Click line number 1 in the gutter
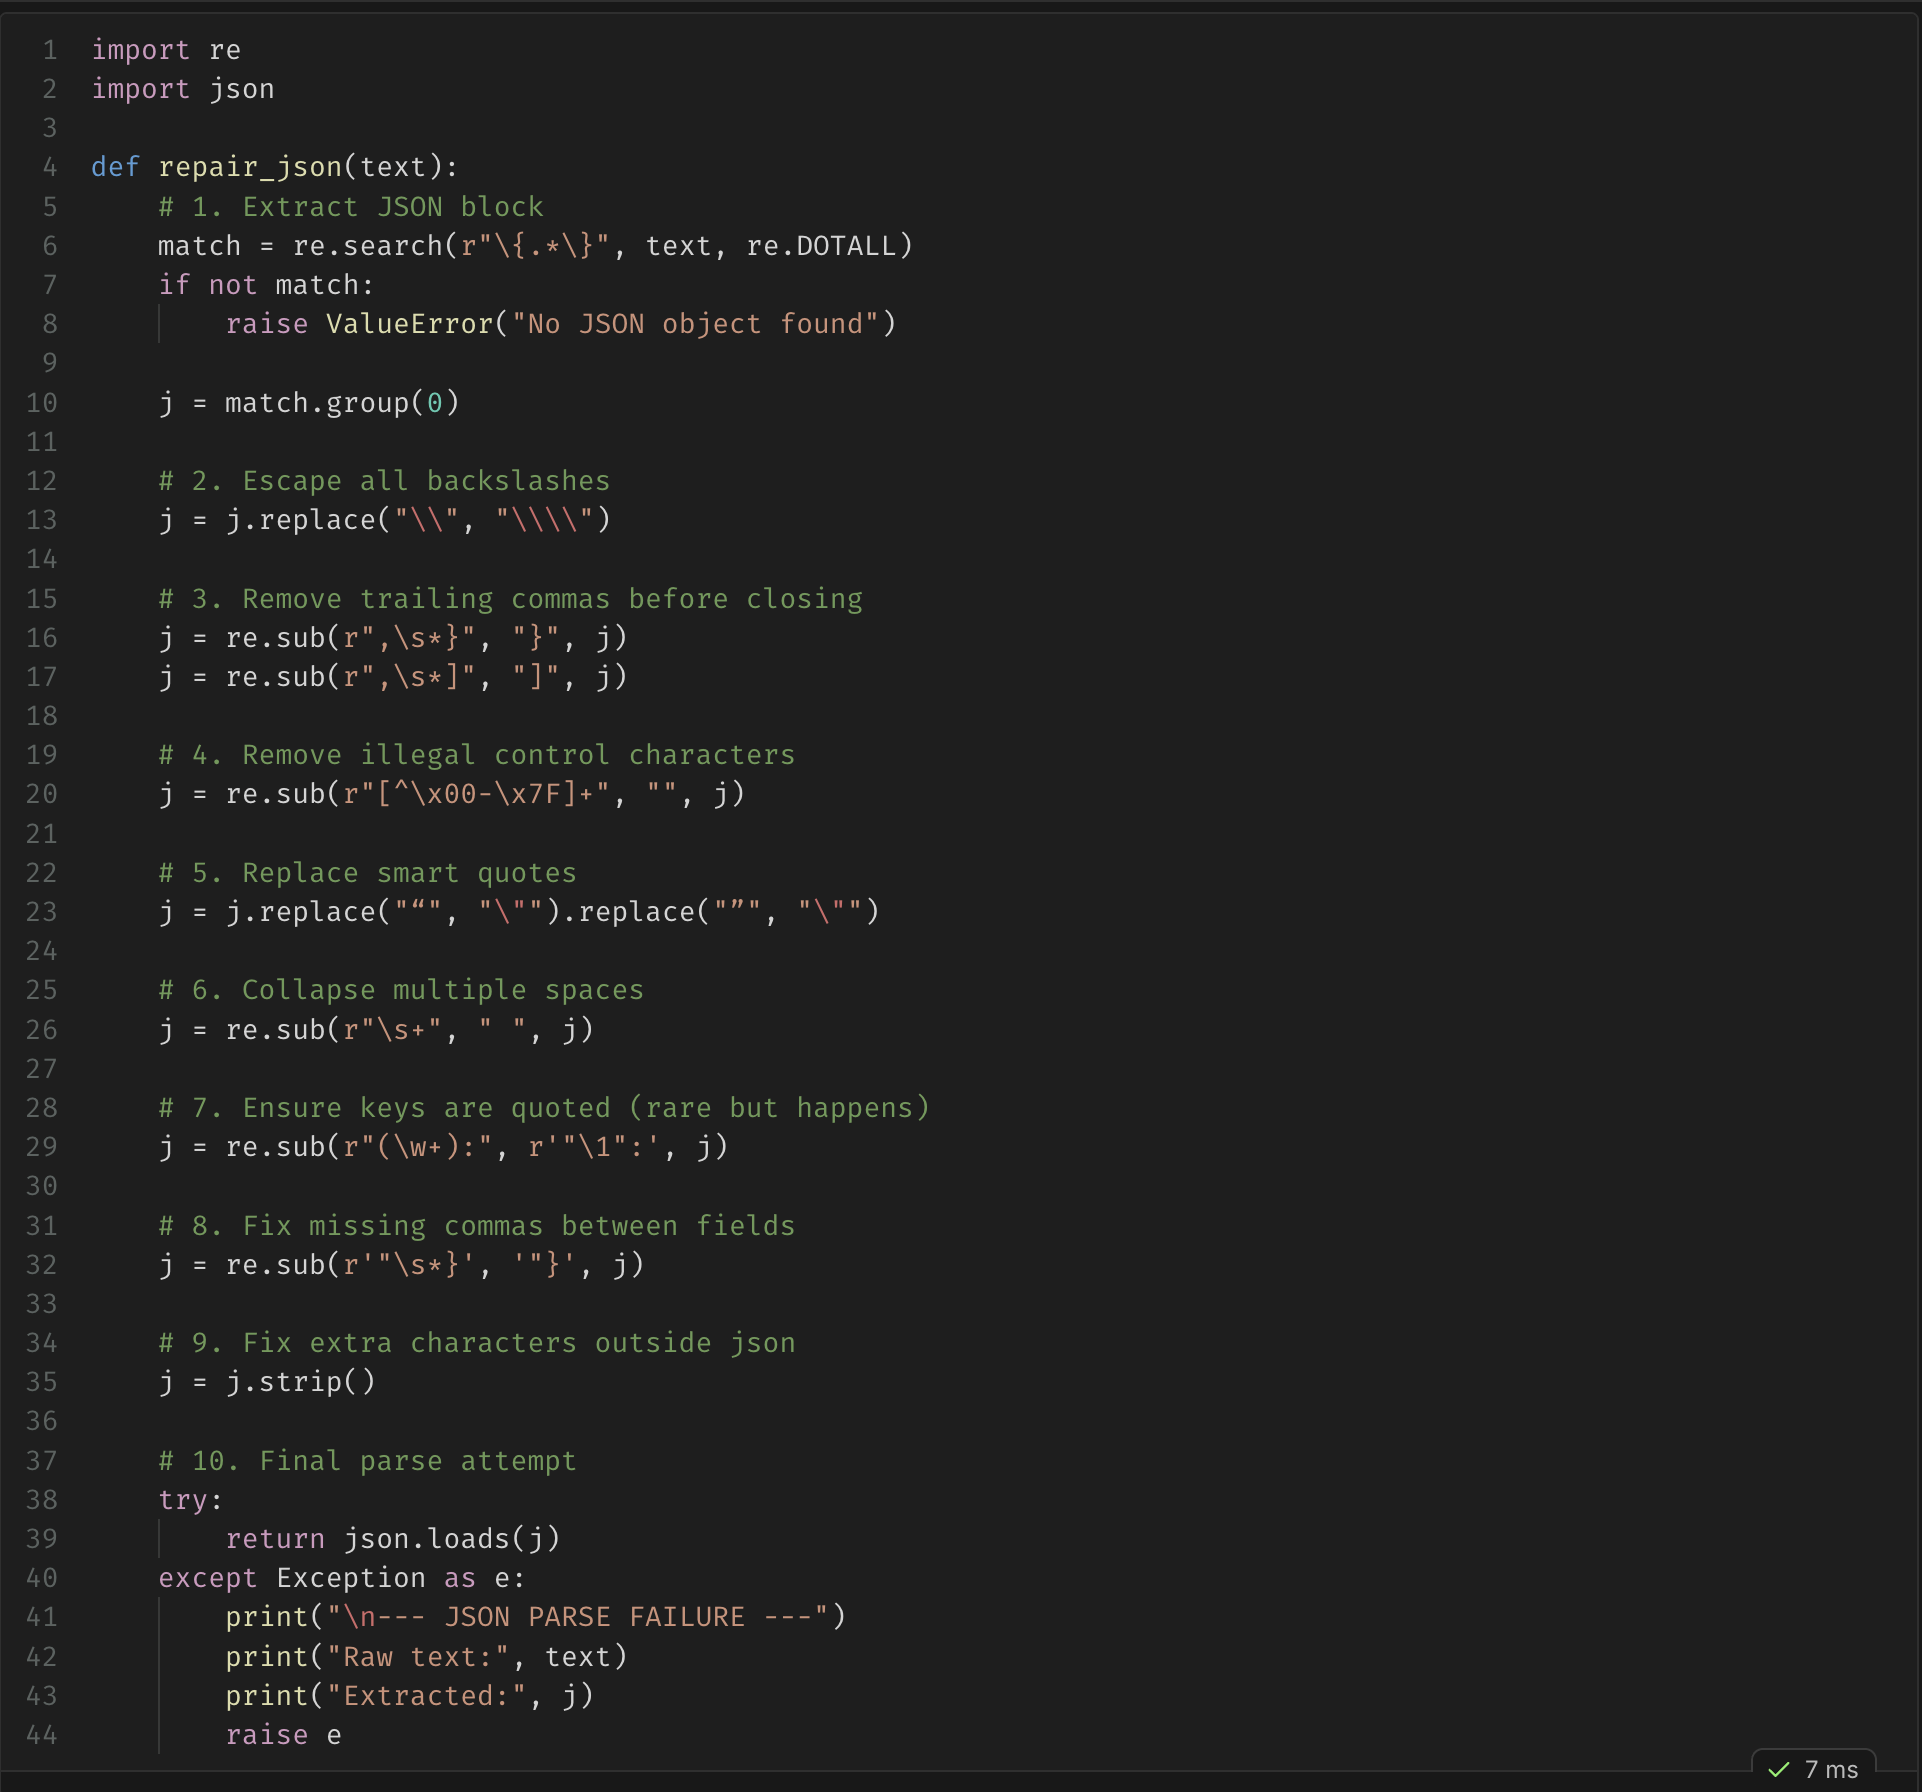This screenshot has width=1922, height=1792. [x=49, y=50]
